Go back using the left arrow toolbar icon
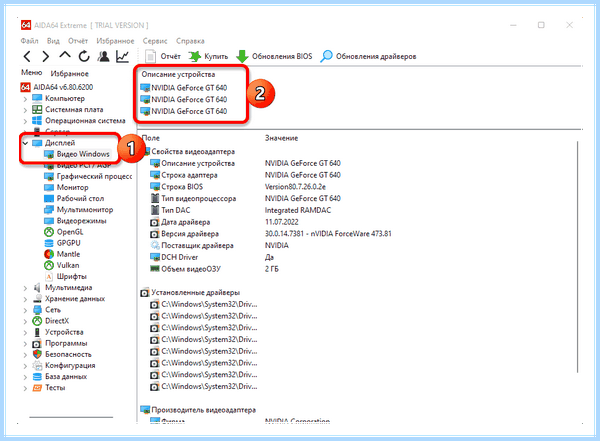This screenshot has width=600, height=441. [27, 57]
